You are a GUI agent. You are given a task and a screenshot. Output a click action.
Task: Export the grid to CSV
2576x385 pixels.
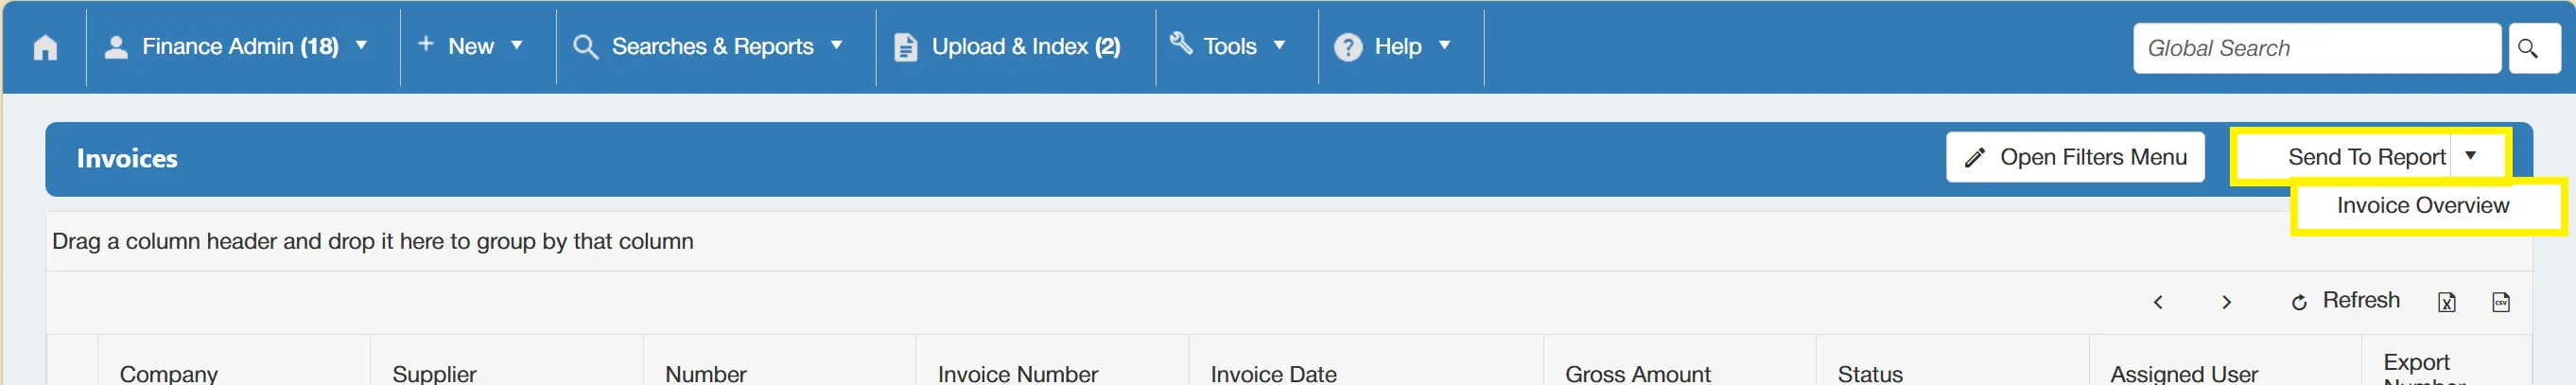[x=2500, y=302]
